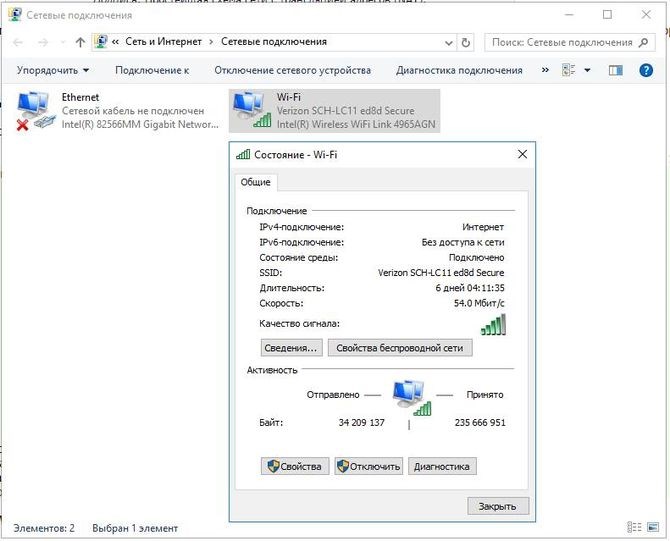Open the Сведения... details button
This screenshot has height=541, width=670.
tap(291, 348)
